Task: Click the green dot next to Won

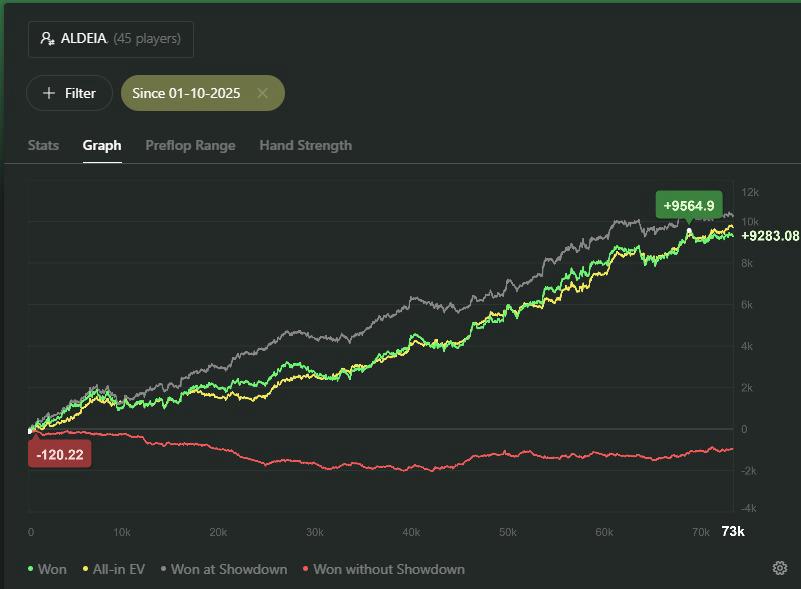Action: click(31, 569)
